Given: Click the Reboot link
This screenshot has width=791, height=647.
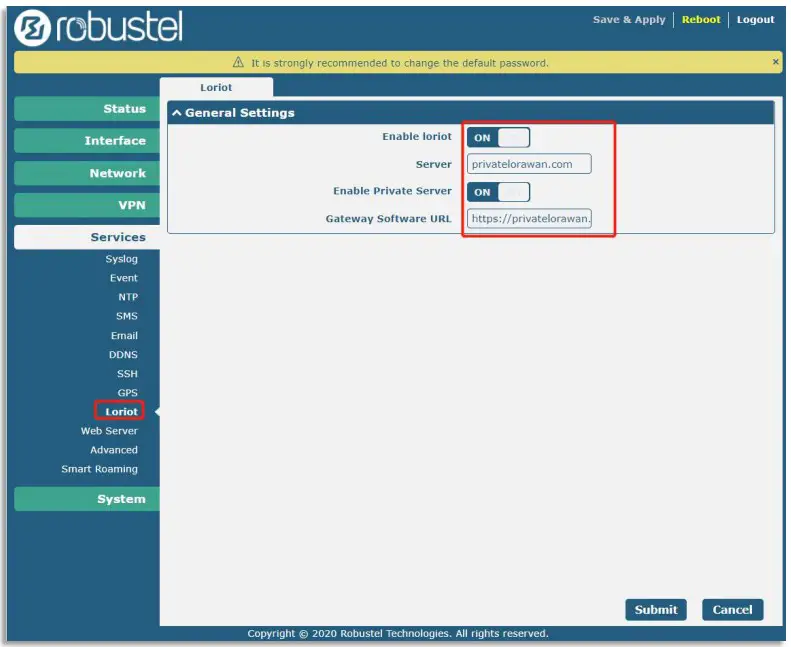Looking at the screenshot, I should tap(701, 20).
